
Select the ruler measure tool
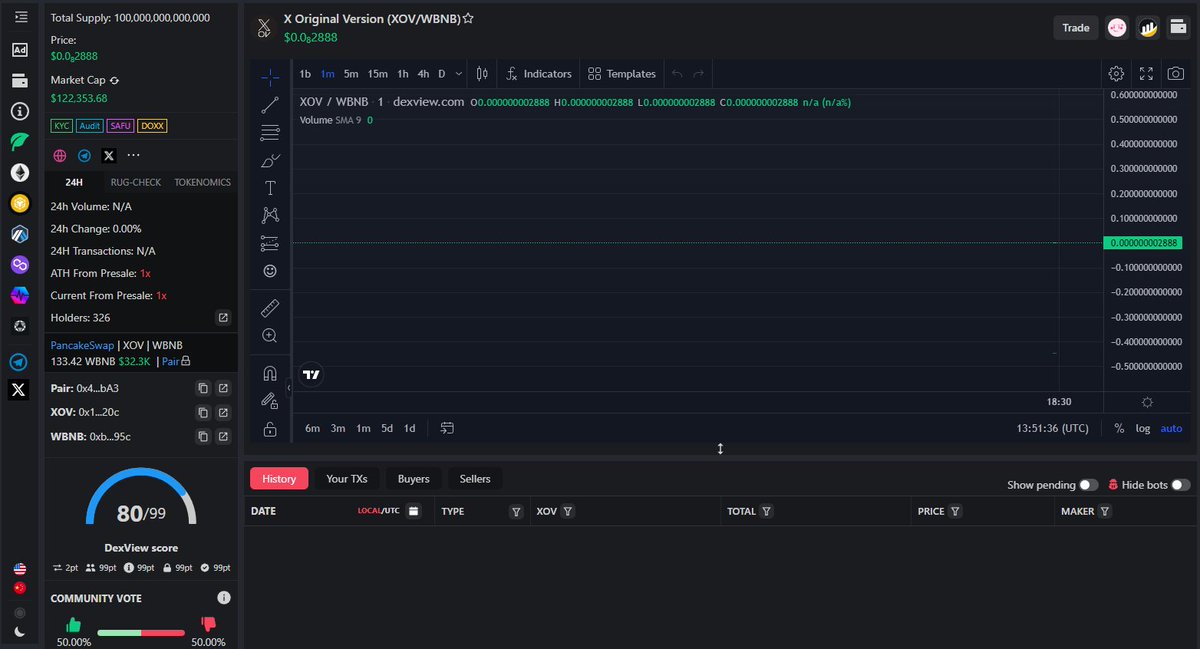(x=270, y=308)
